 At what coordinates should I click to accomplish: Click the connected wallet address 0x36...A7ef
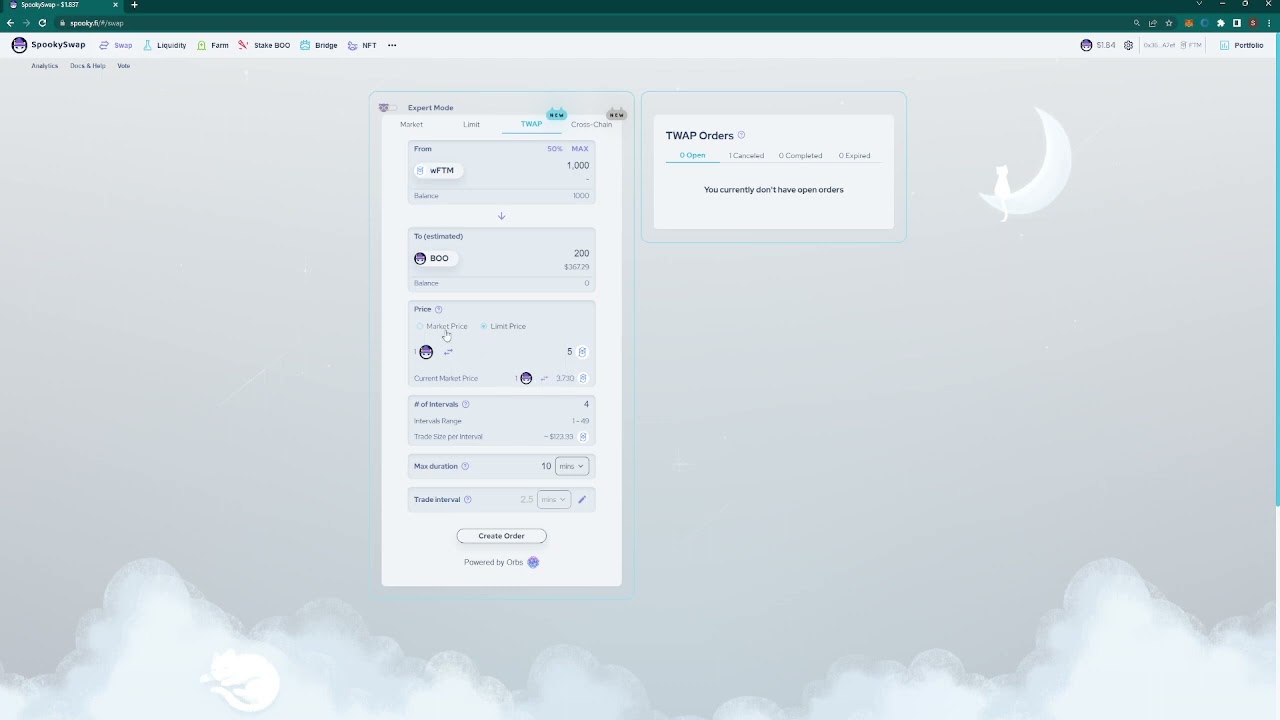tap(1160, 45)
